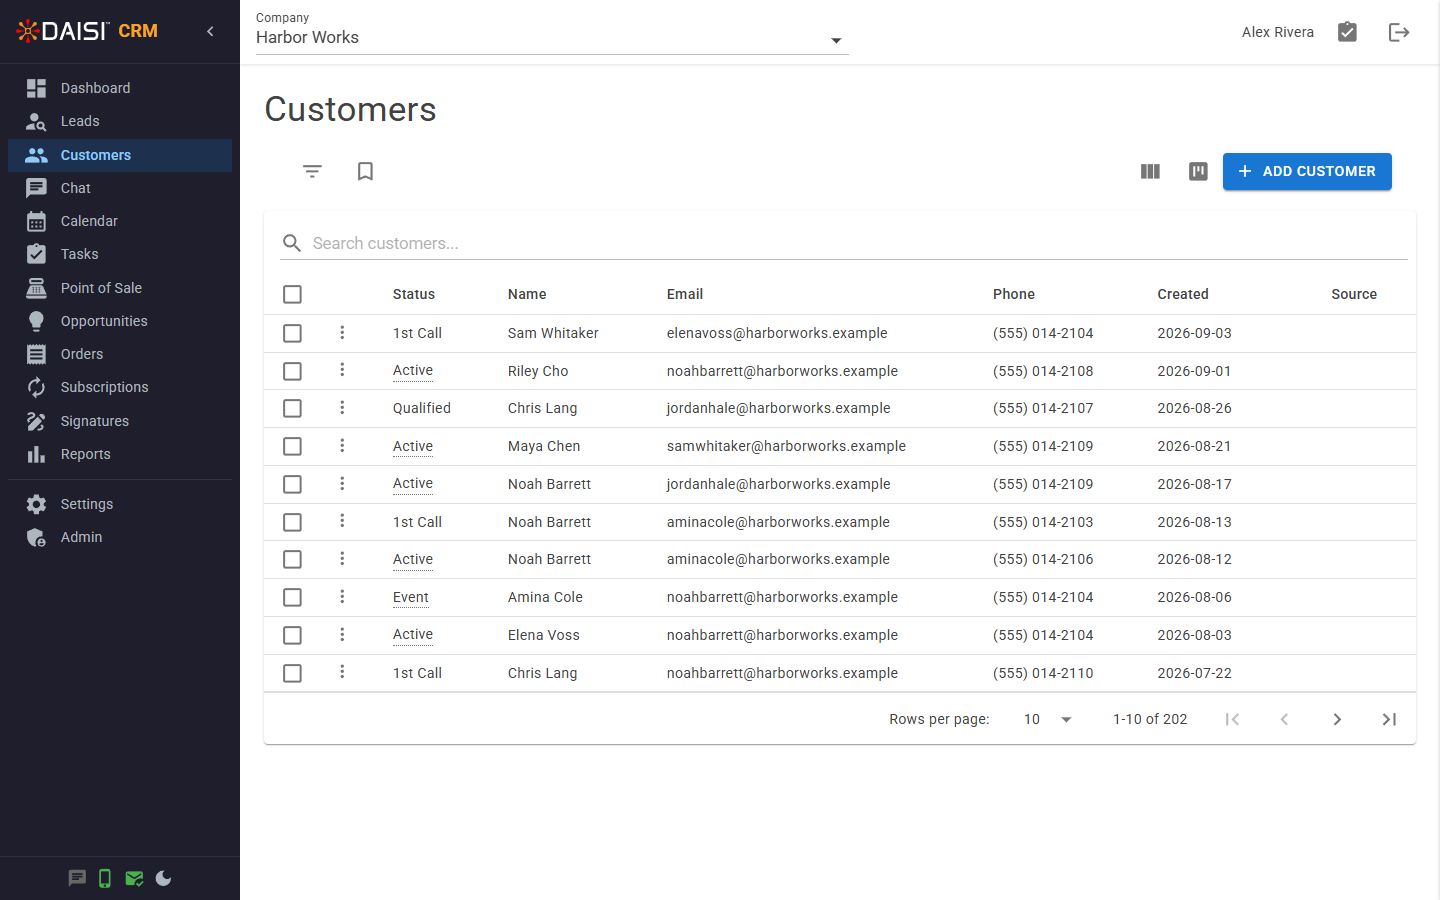This screenshot has width=1440, height=900.
Task: Open Point of Sale section
Action: pyautogui.click(x=120, y=288)
